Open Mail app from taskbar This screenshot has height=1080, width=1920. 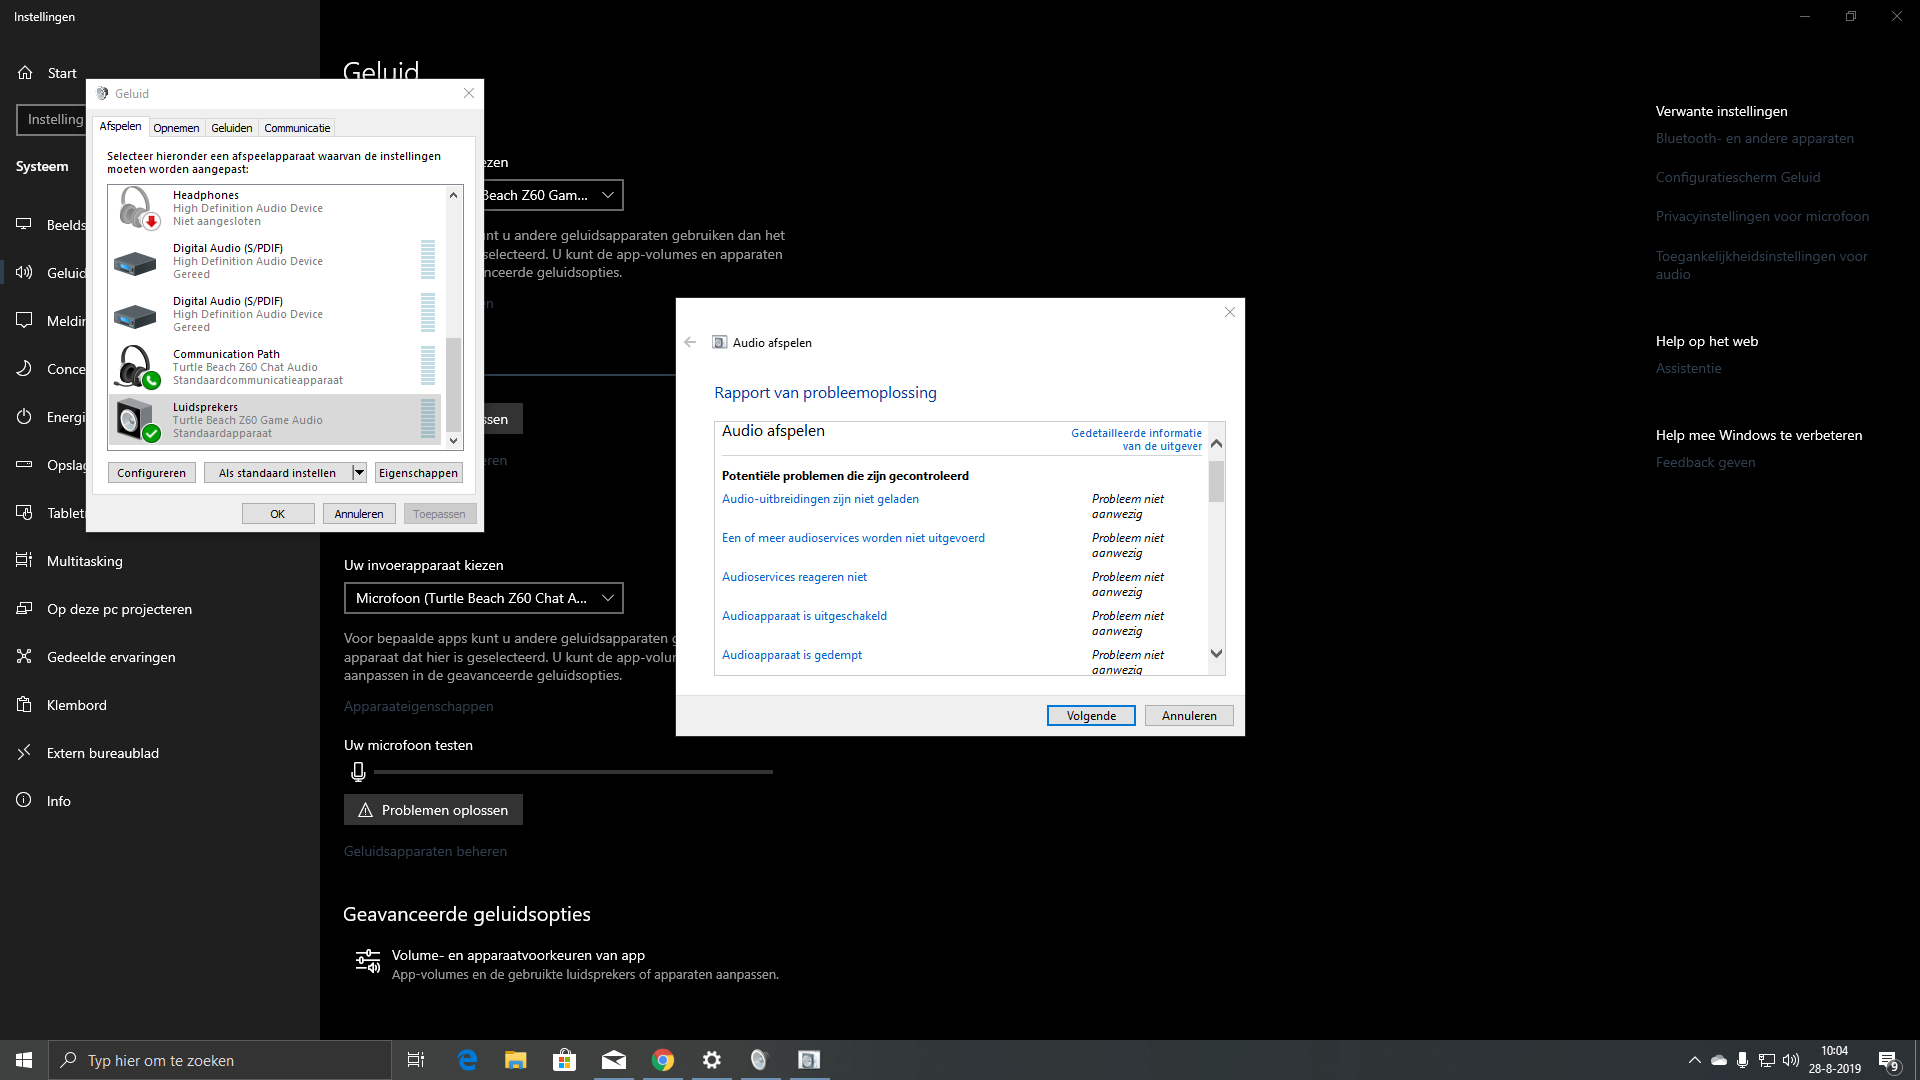click(614, 1060)
